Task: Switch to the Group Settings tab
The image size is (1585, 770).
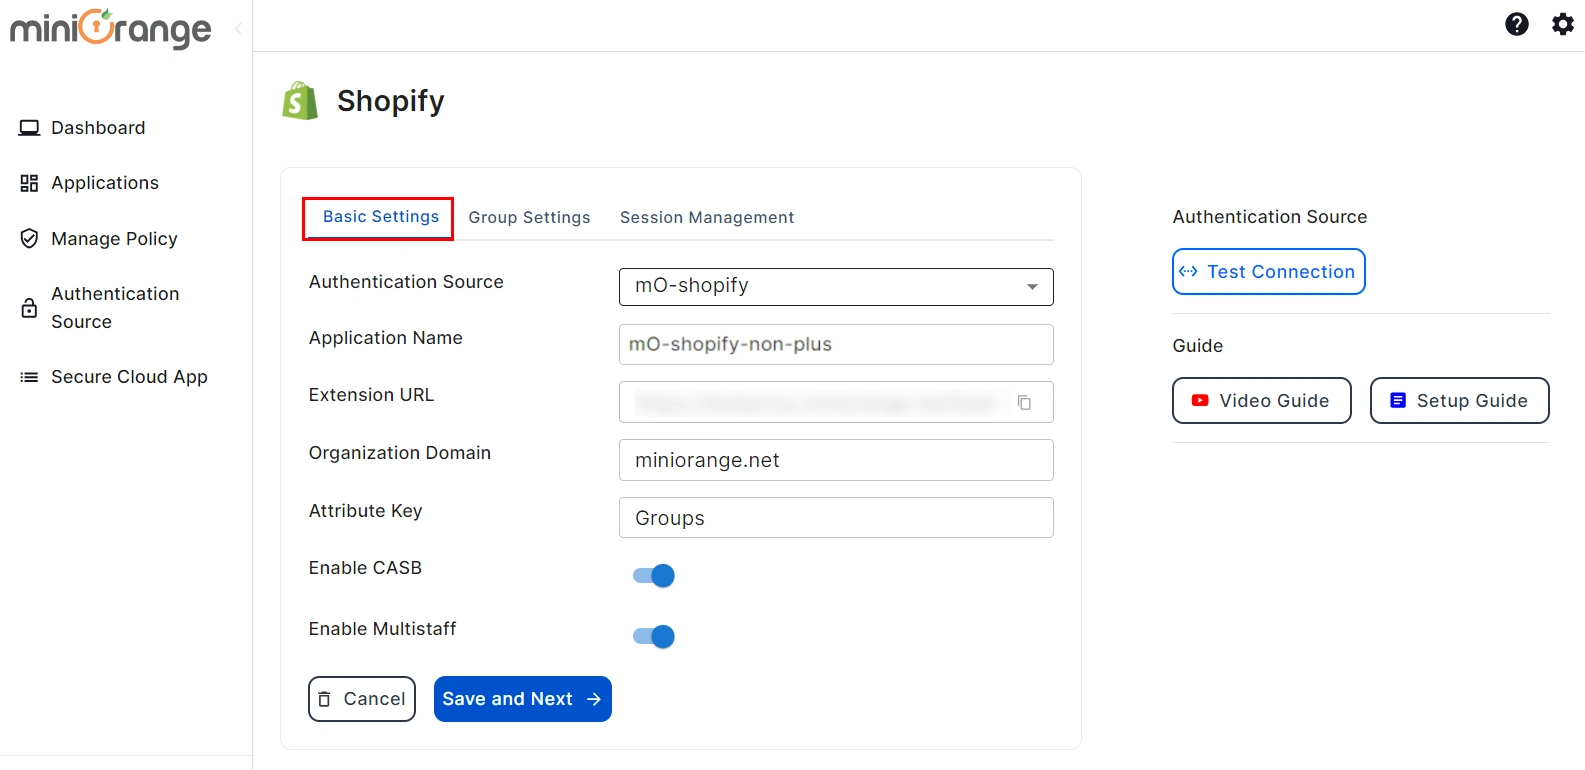Action: 529,218
